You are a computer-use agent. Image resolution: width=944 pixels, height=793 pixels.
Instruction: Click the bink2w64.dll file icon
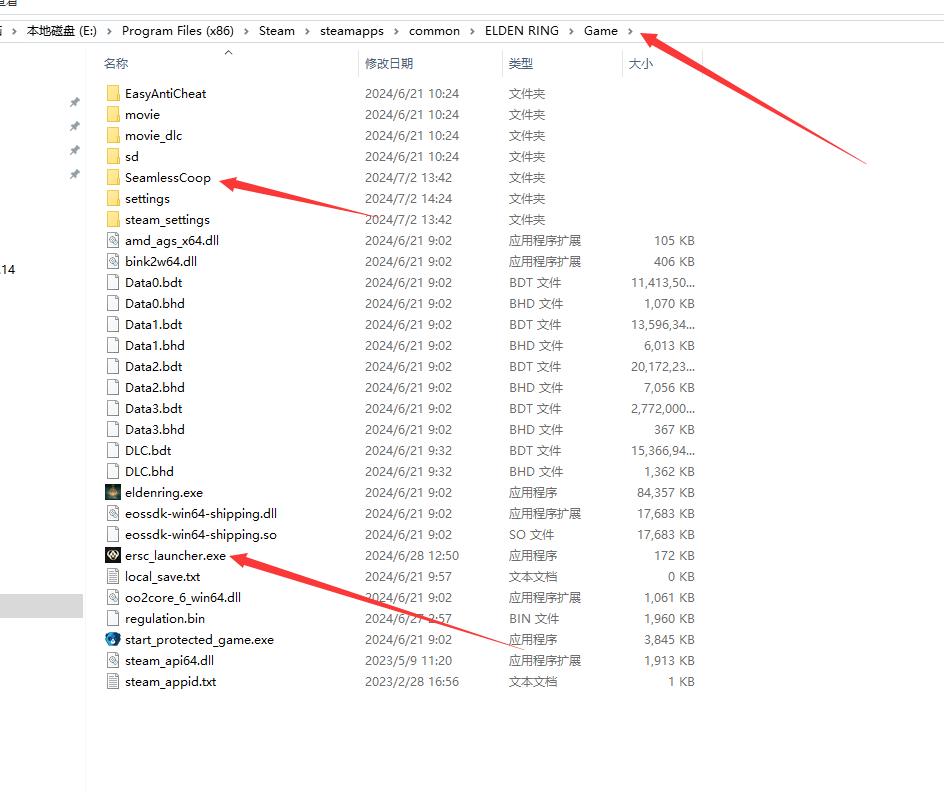tap(113, 261)
